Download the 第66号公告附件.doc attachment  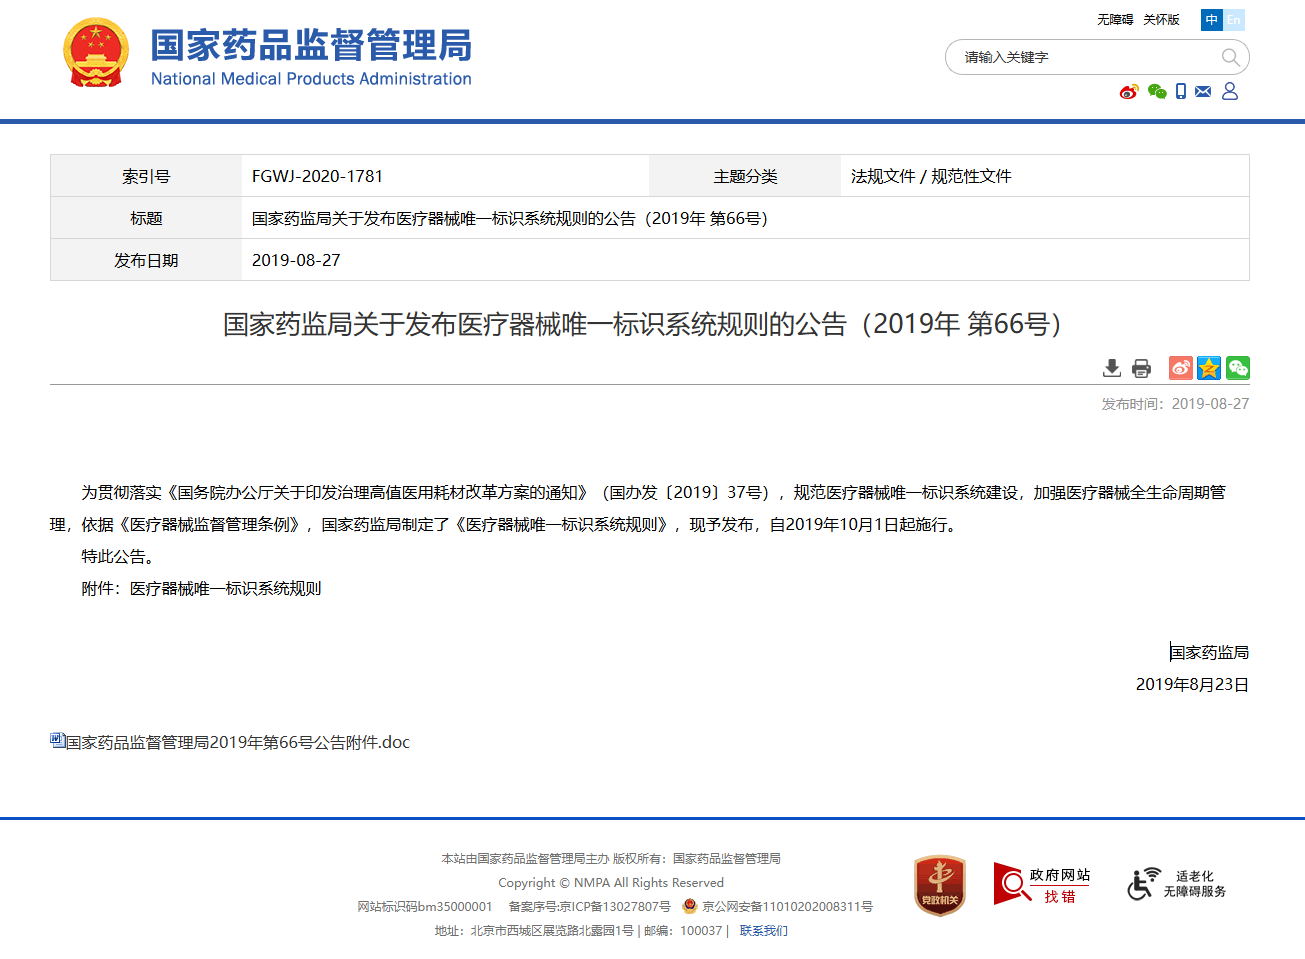(x=237, y=742)
